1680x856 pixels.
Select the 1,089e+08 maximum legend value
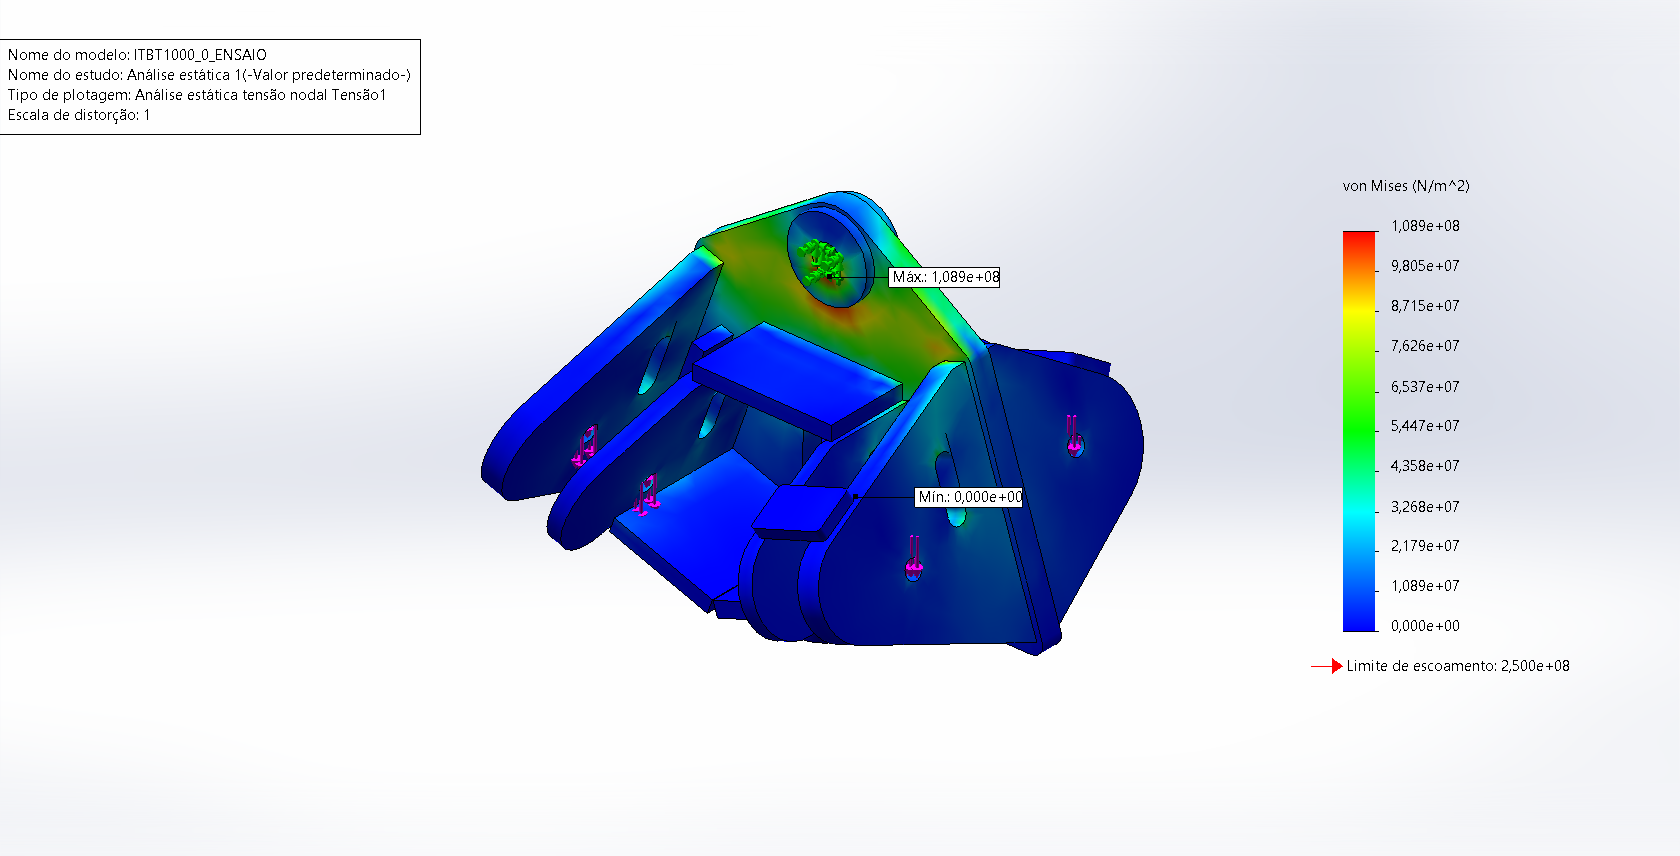click(x=1424, y=226)
